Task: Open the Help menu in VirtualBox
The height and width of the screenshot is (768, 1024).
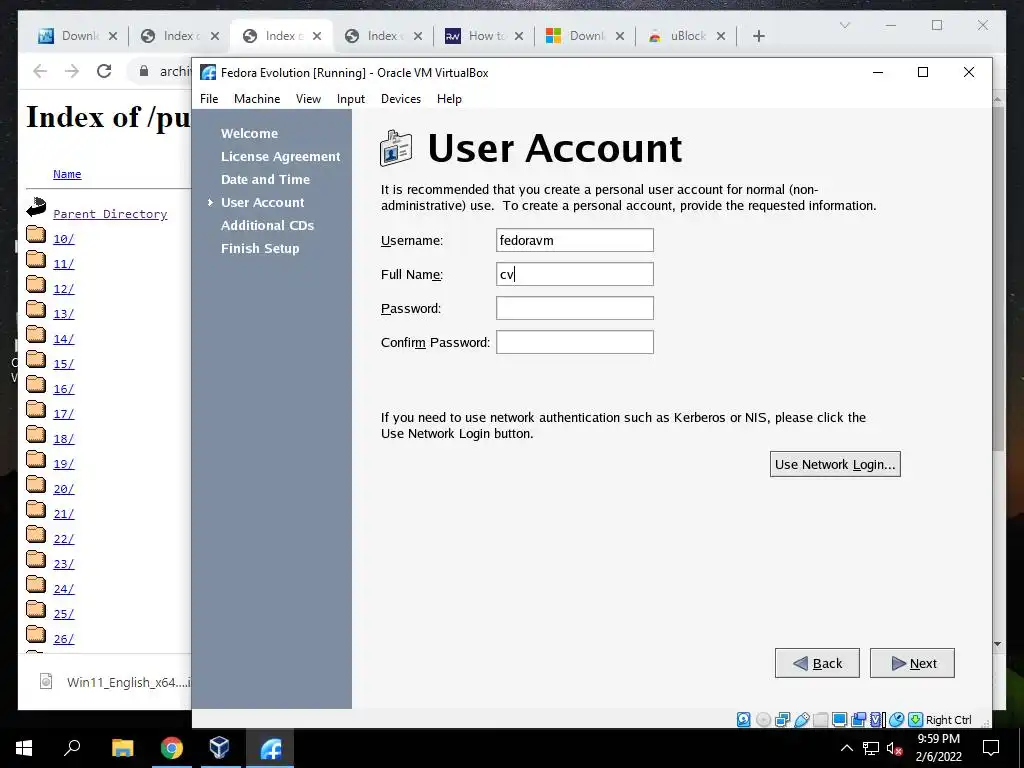Action: click(x=449, y=99)
